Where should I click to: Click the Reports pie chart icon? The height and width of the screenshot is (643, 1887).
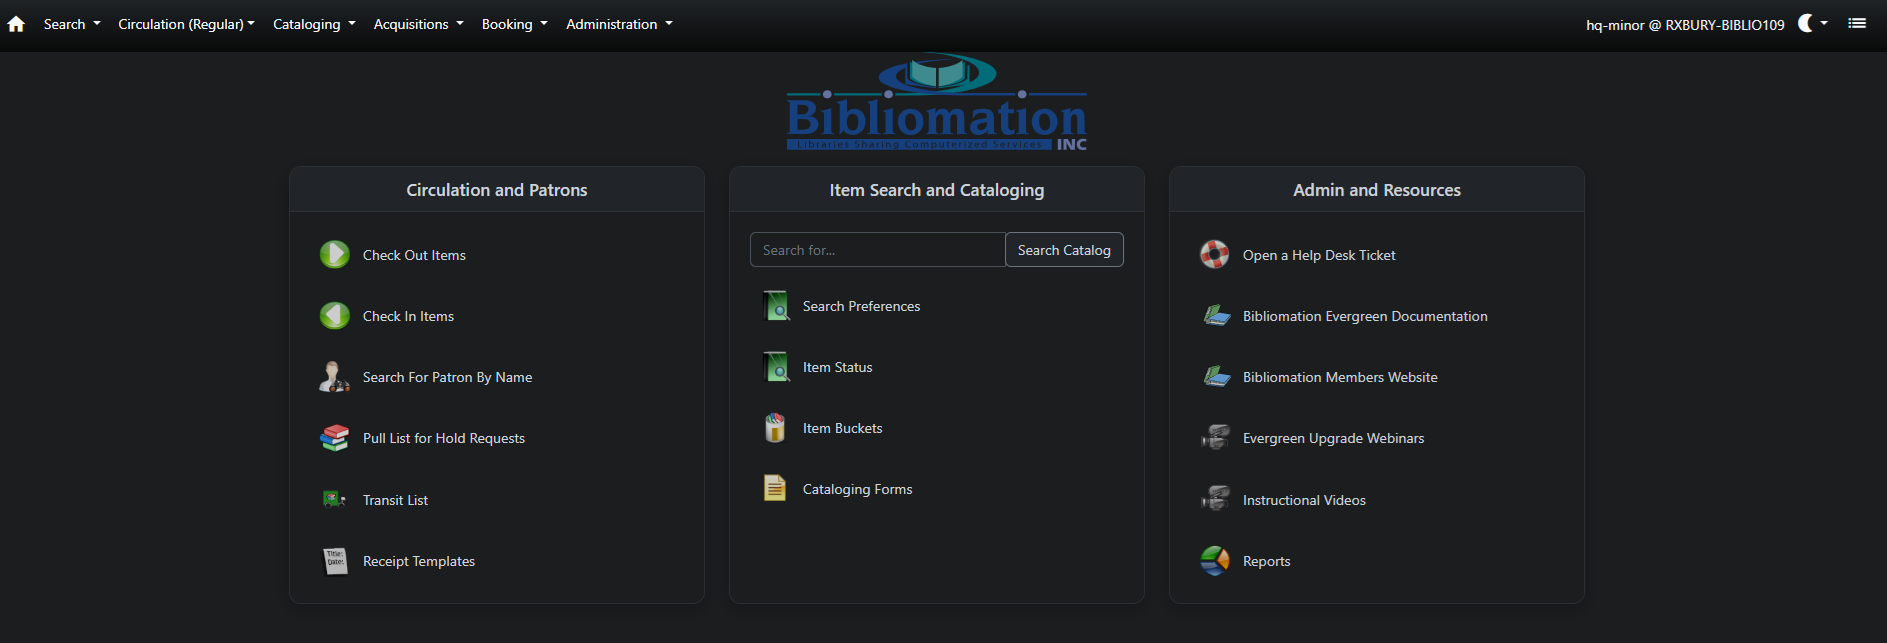point(1215,561)
